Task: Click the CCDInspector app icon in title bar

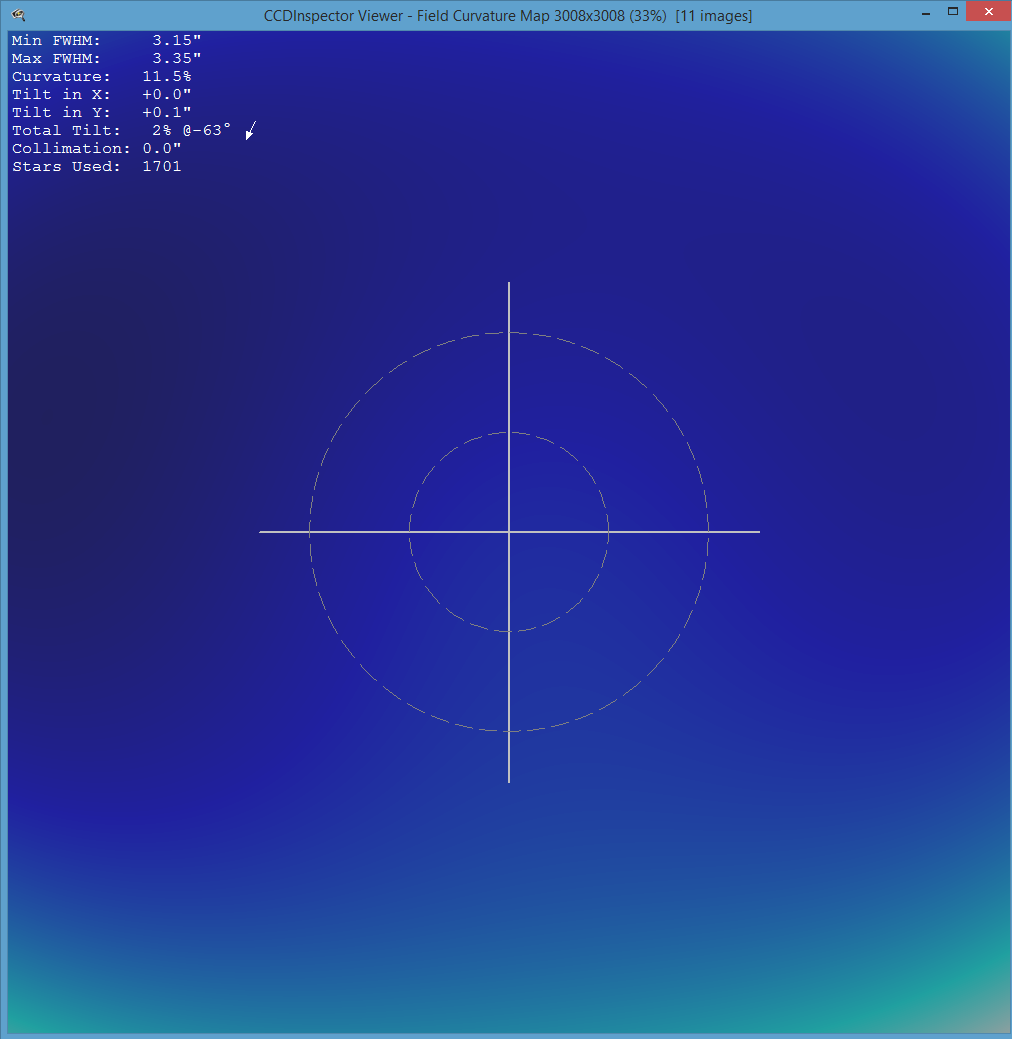Action: [19, 15]
